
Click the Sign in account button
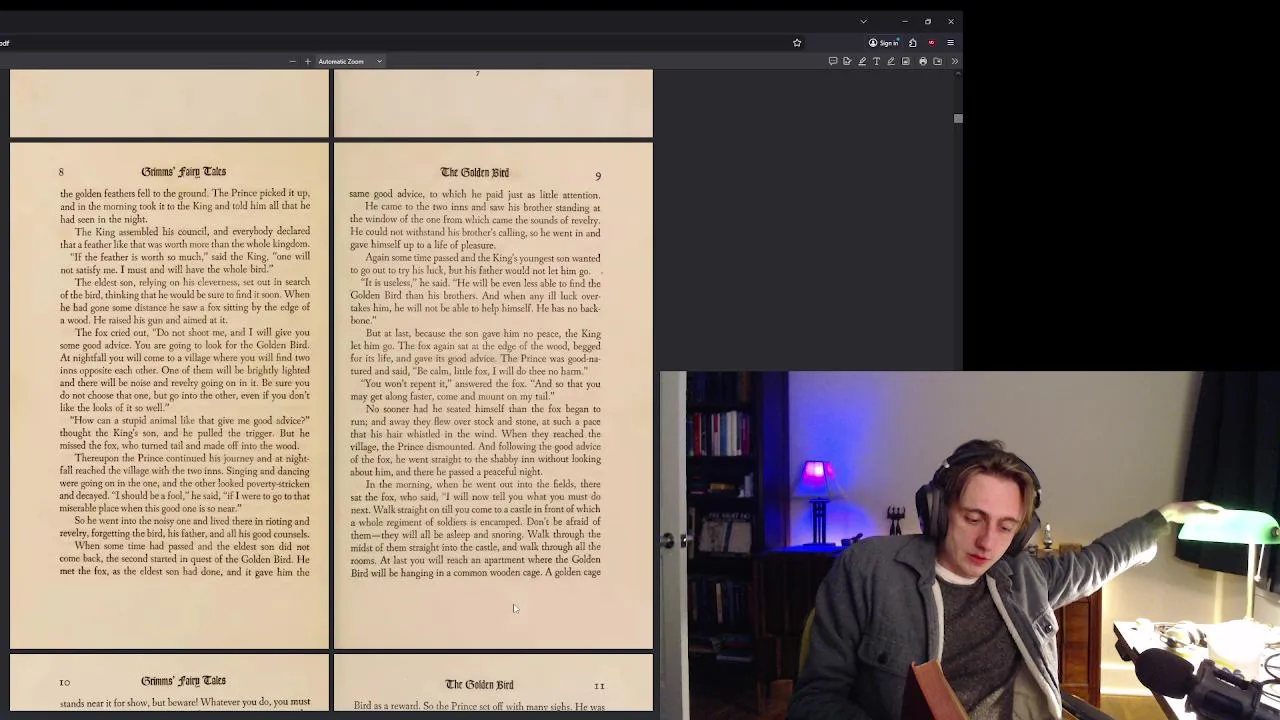[884, 43]
